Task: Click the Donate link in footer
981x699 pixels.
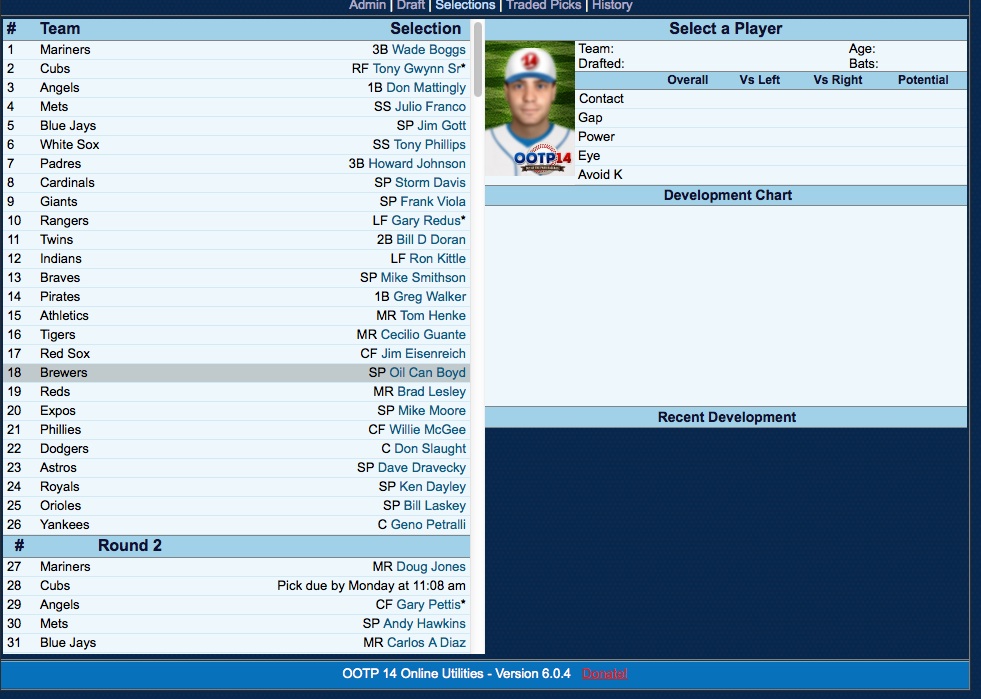Action: [605, 674]
